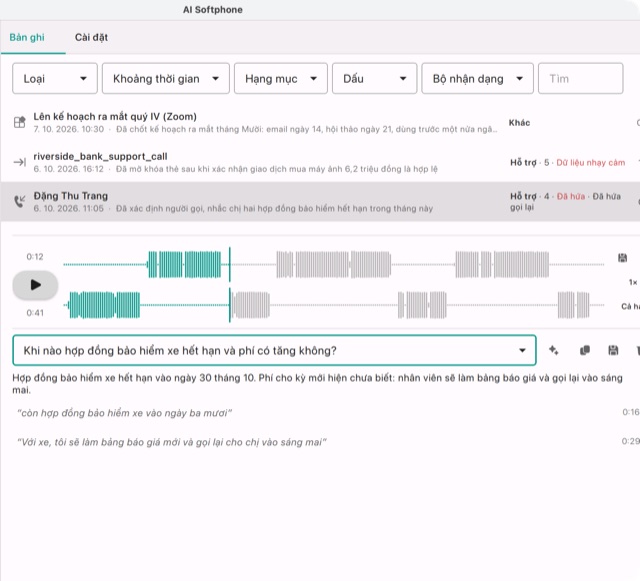Select the riverside_bank_support_call recording
The image size is (640, 581).
tap(320, 162)
